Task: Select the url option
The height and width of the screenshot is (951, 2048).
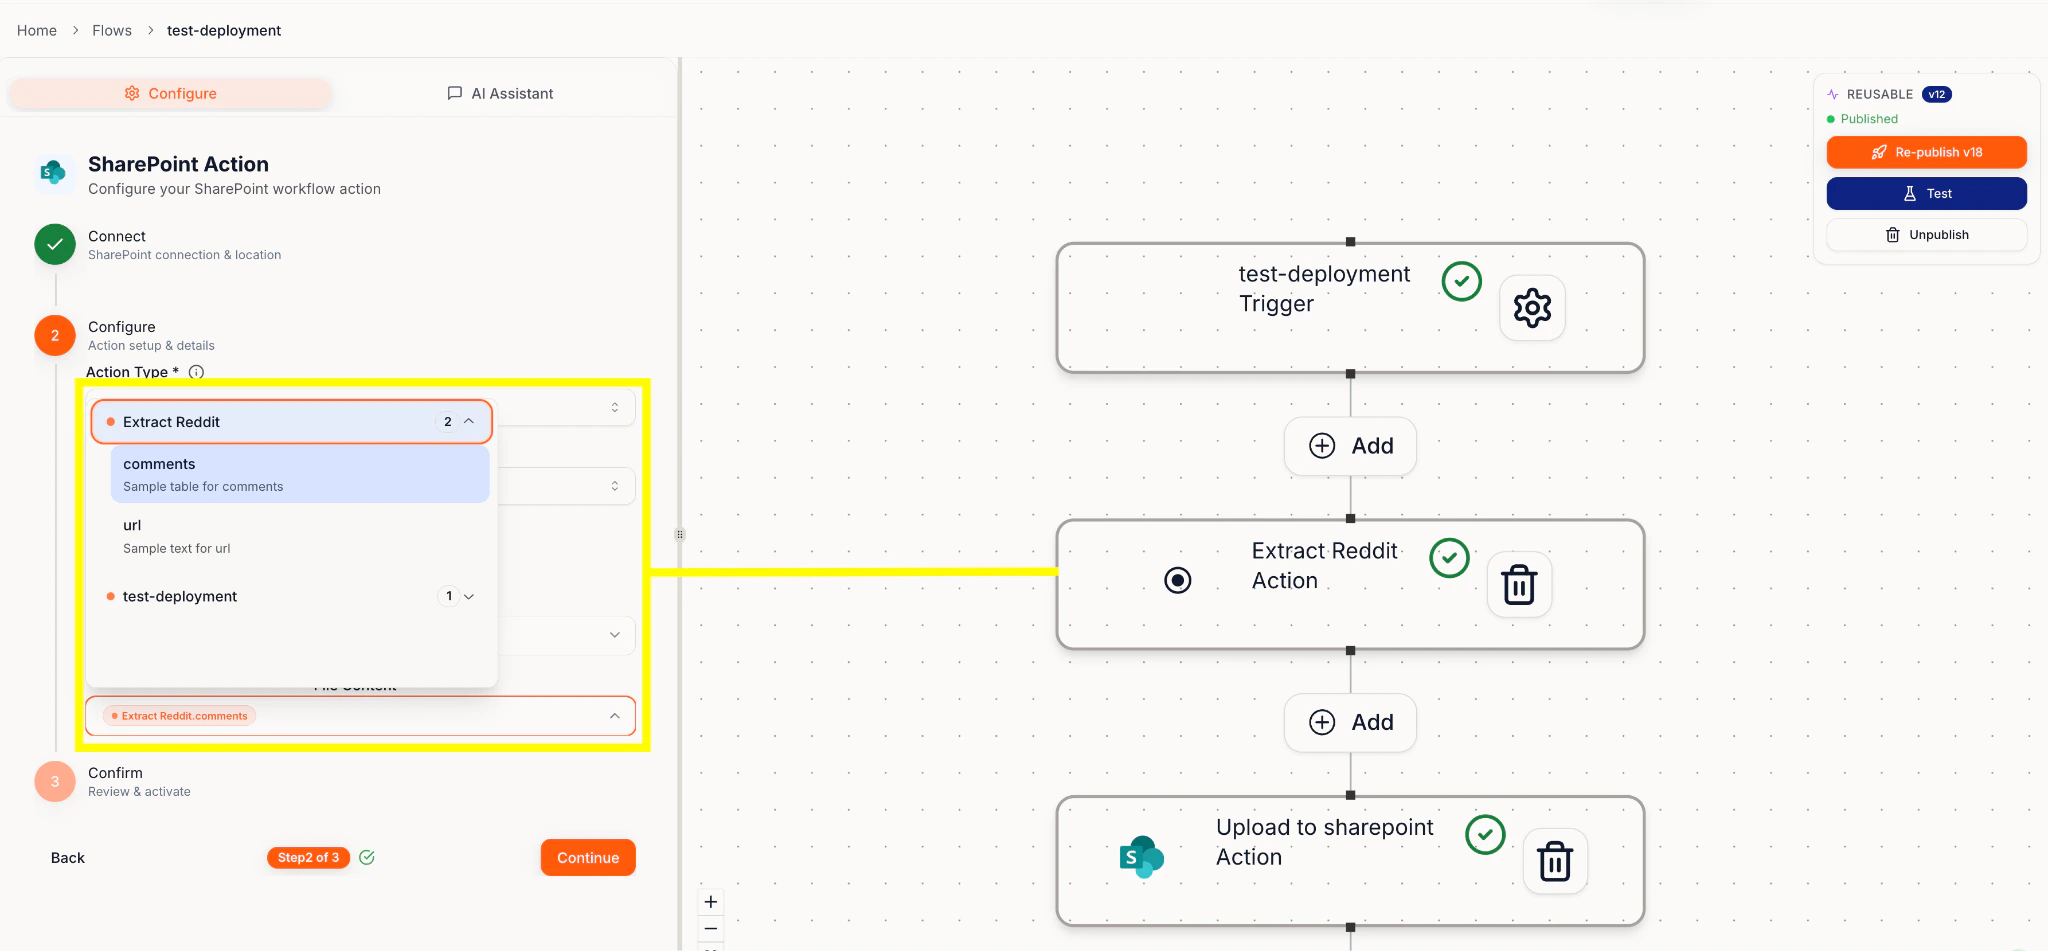Action: 300,536
